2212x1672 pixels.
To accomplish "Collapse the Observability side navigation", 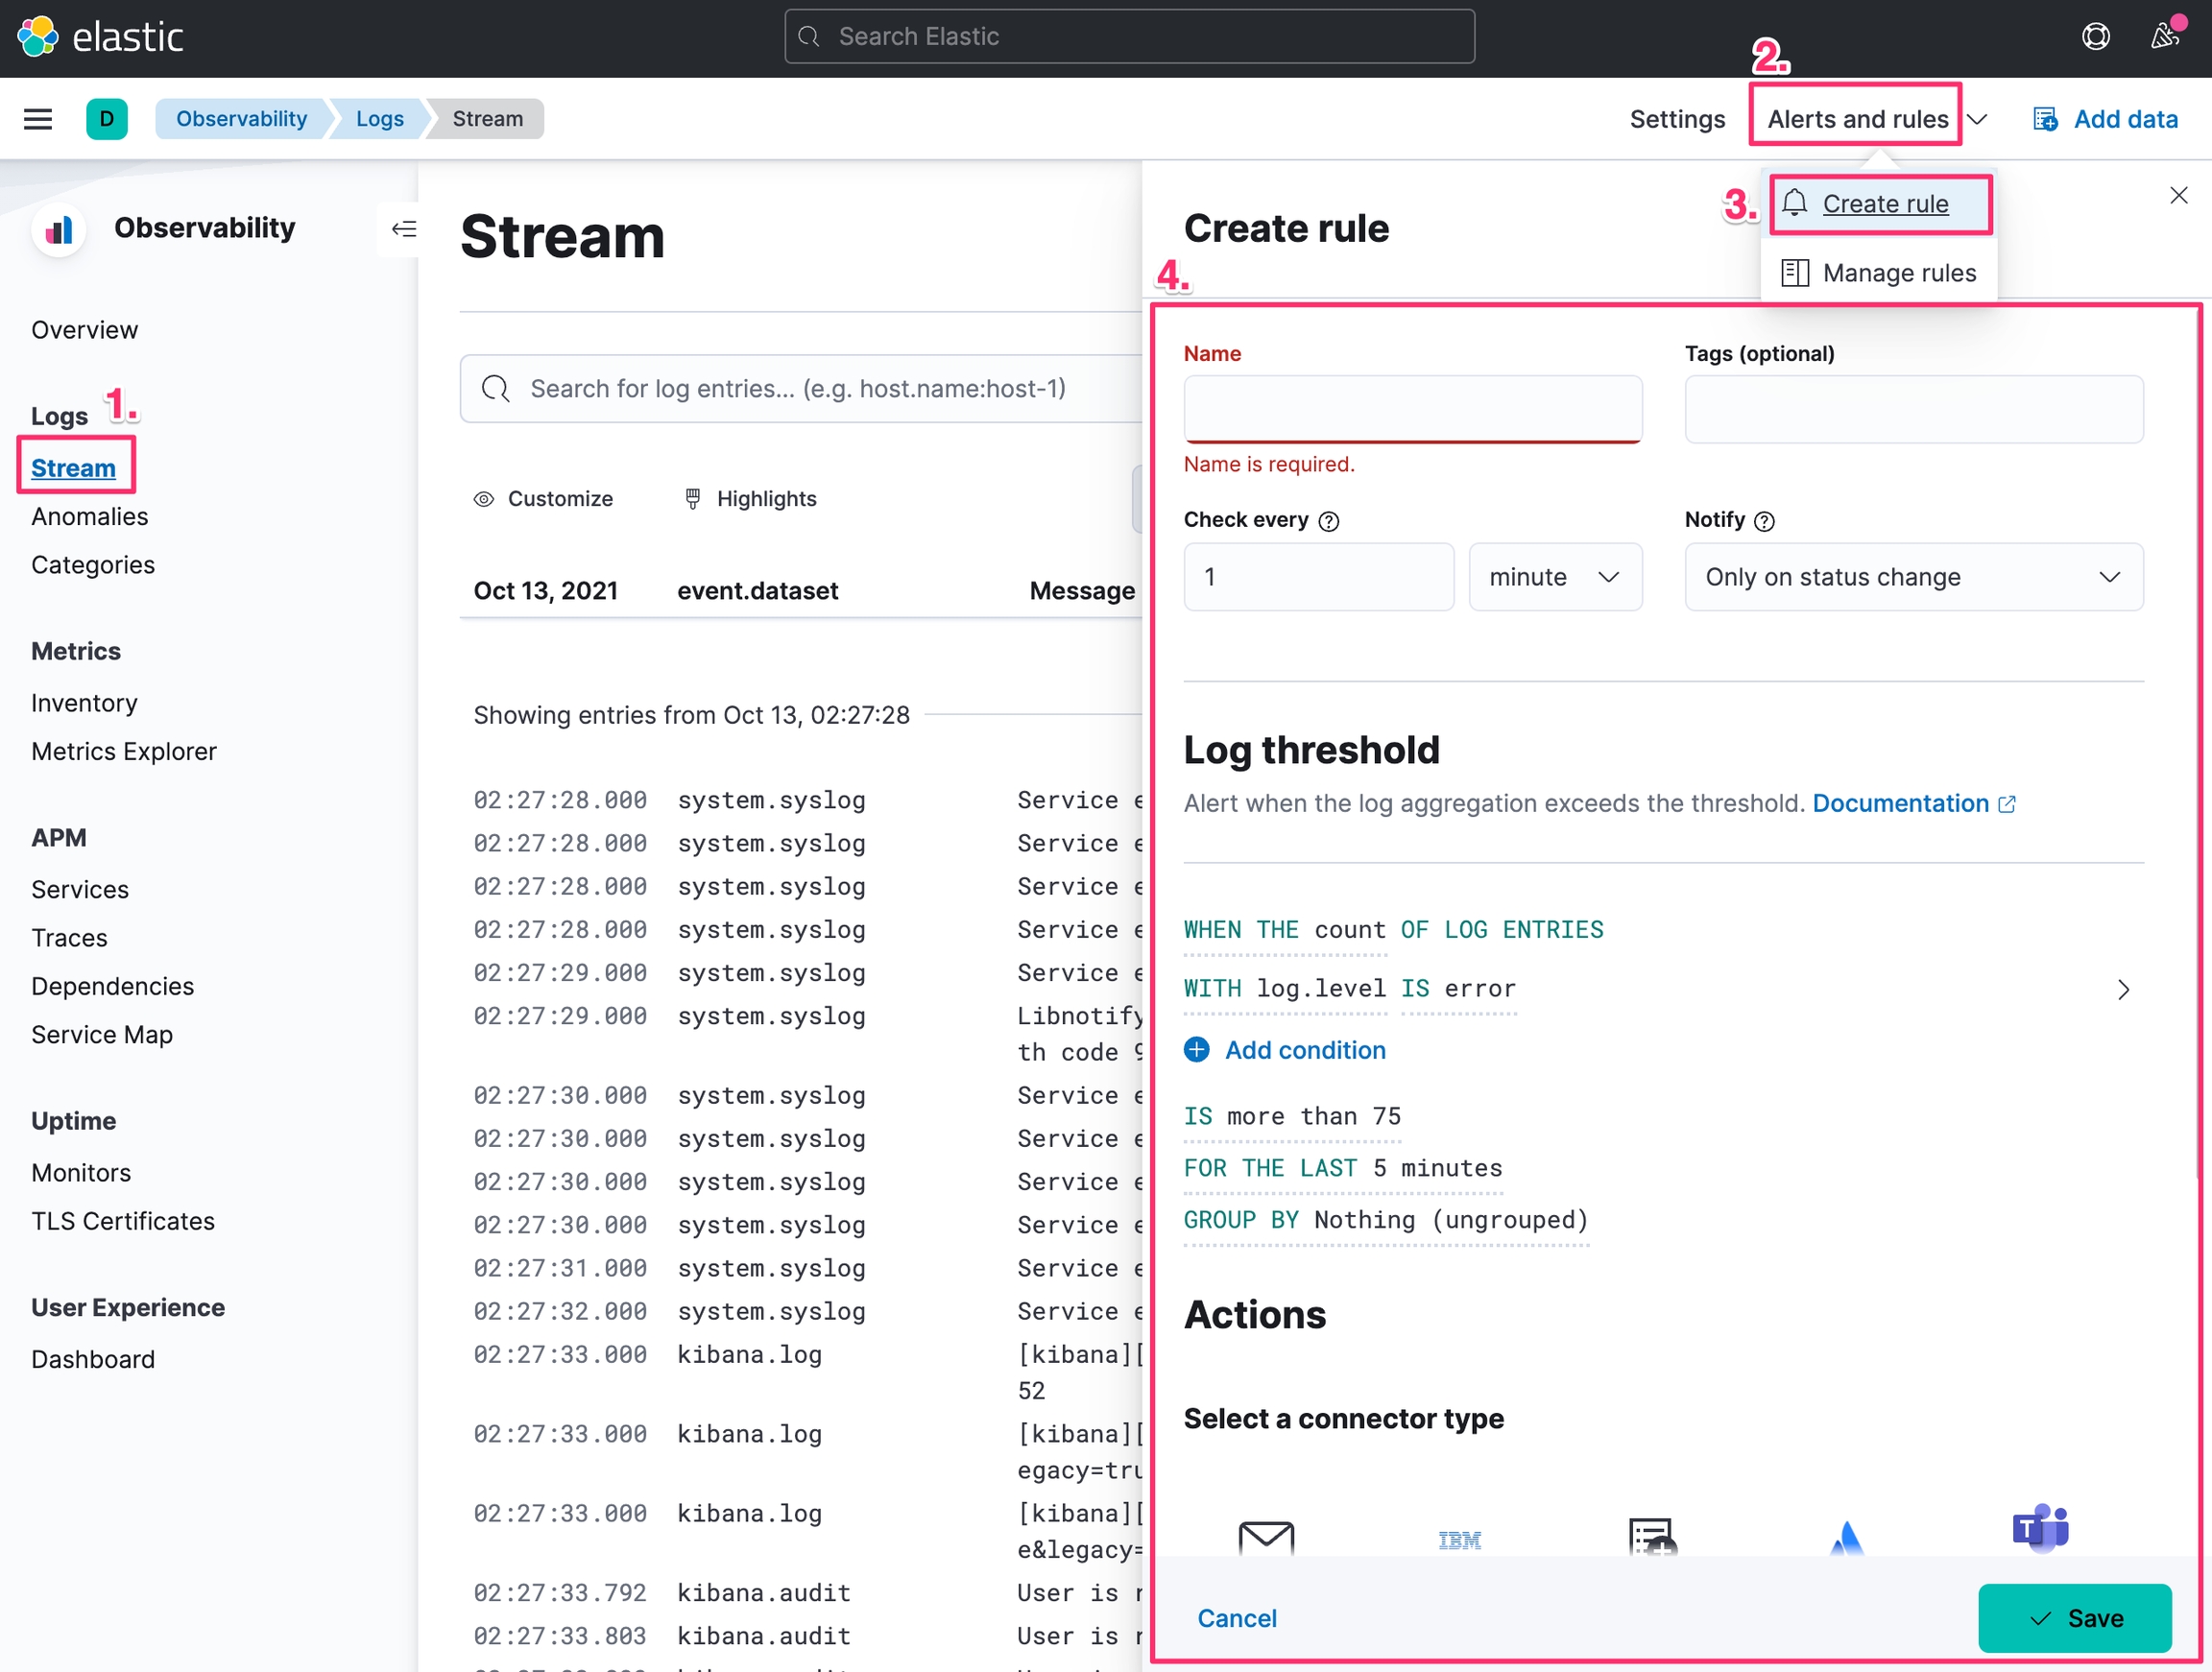I will 404,229.
